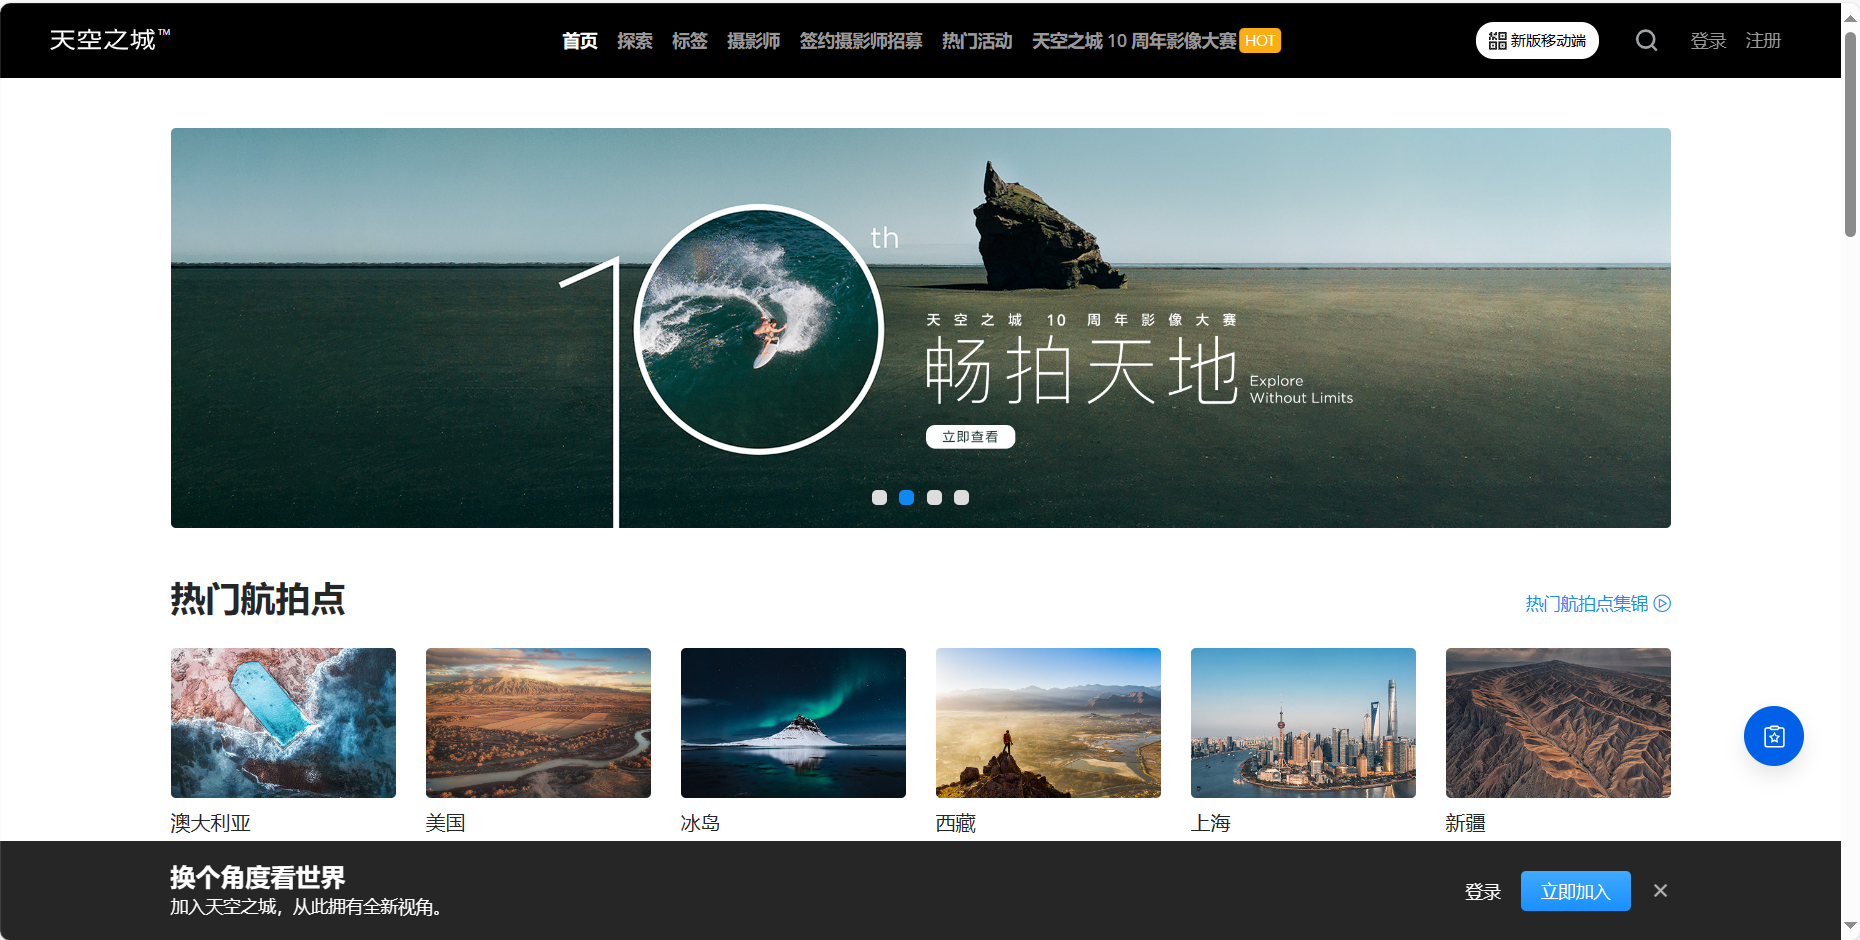
Task: Click the orange HOT badge
Action: (1260, 41)
